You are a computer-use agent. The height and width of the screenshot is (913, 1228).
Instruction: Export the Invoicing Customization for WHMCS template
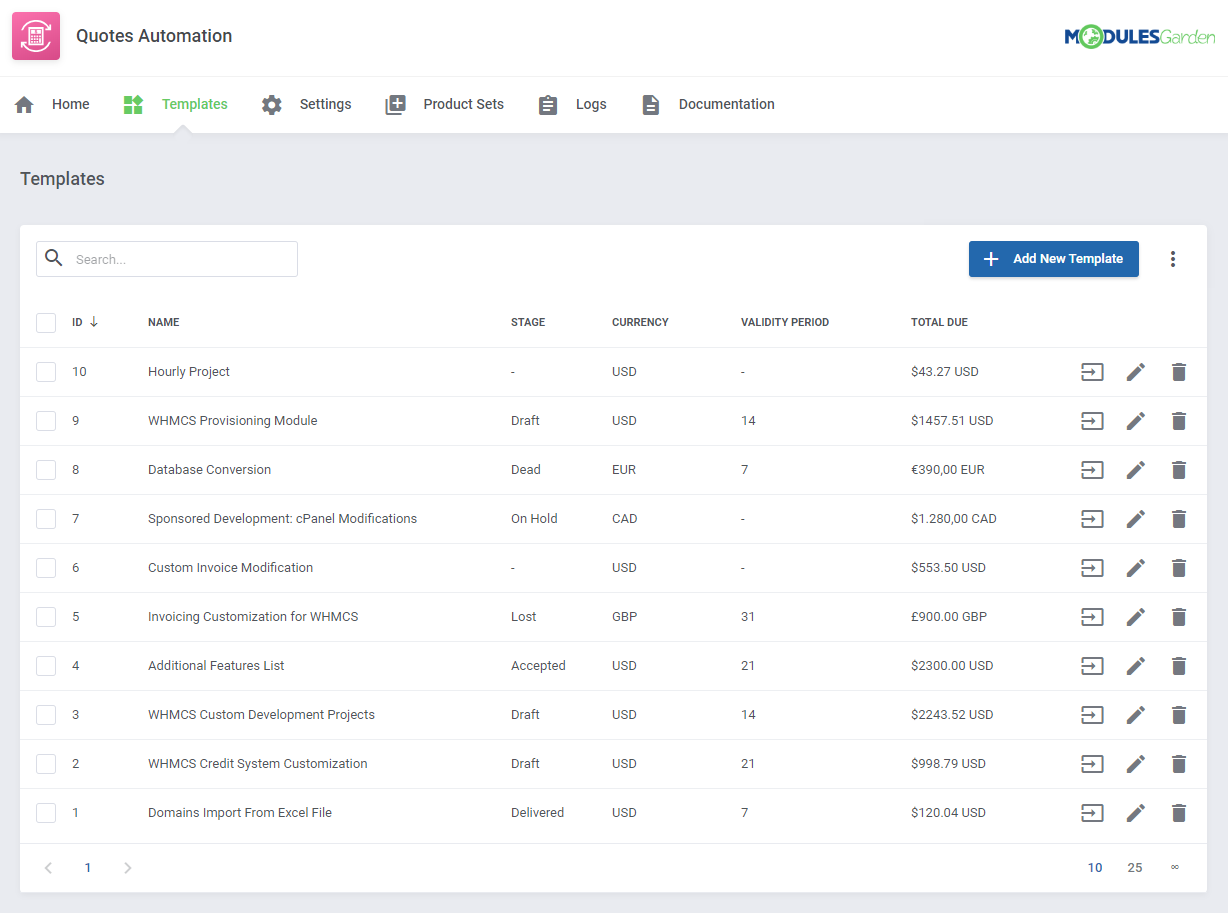tap(1091, 616)
